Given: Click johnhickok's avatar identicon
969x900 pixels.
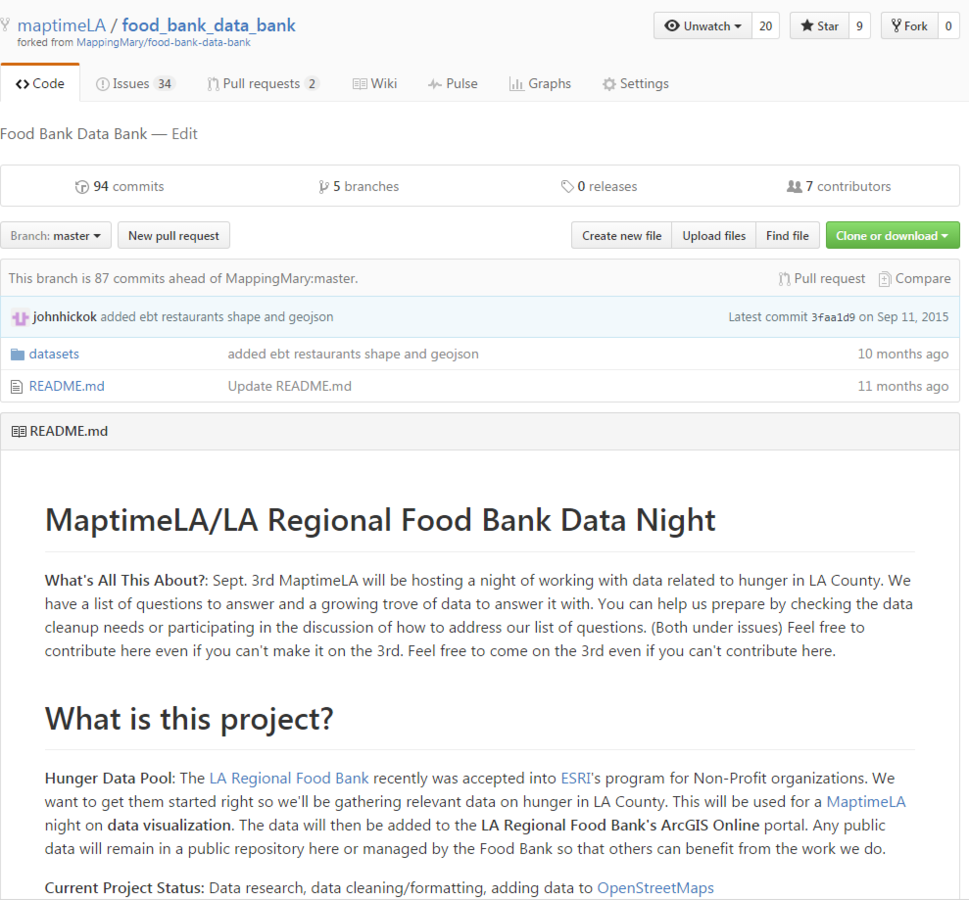Looking at the screenshot, I should pos(20,318).
